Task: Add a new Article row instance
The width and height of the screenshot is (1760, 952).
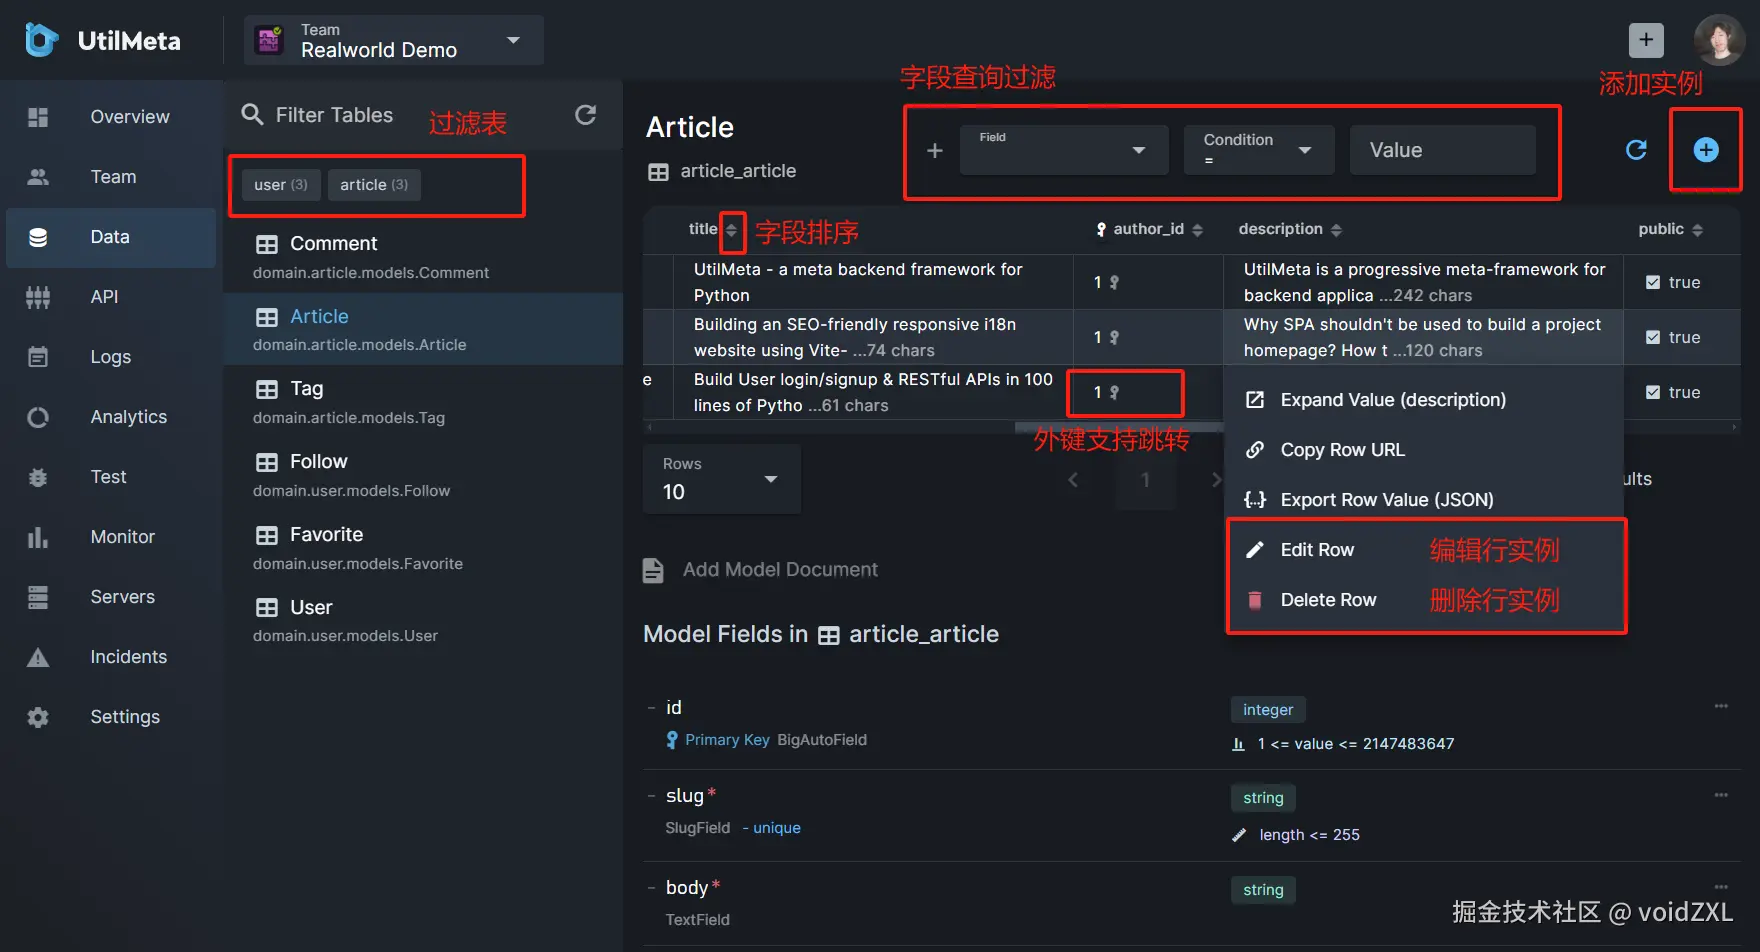Action: [1706, 150]
